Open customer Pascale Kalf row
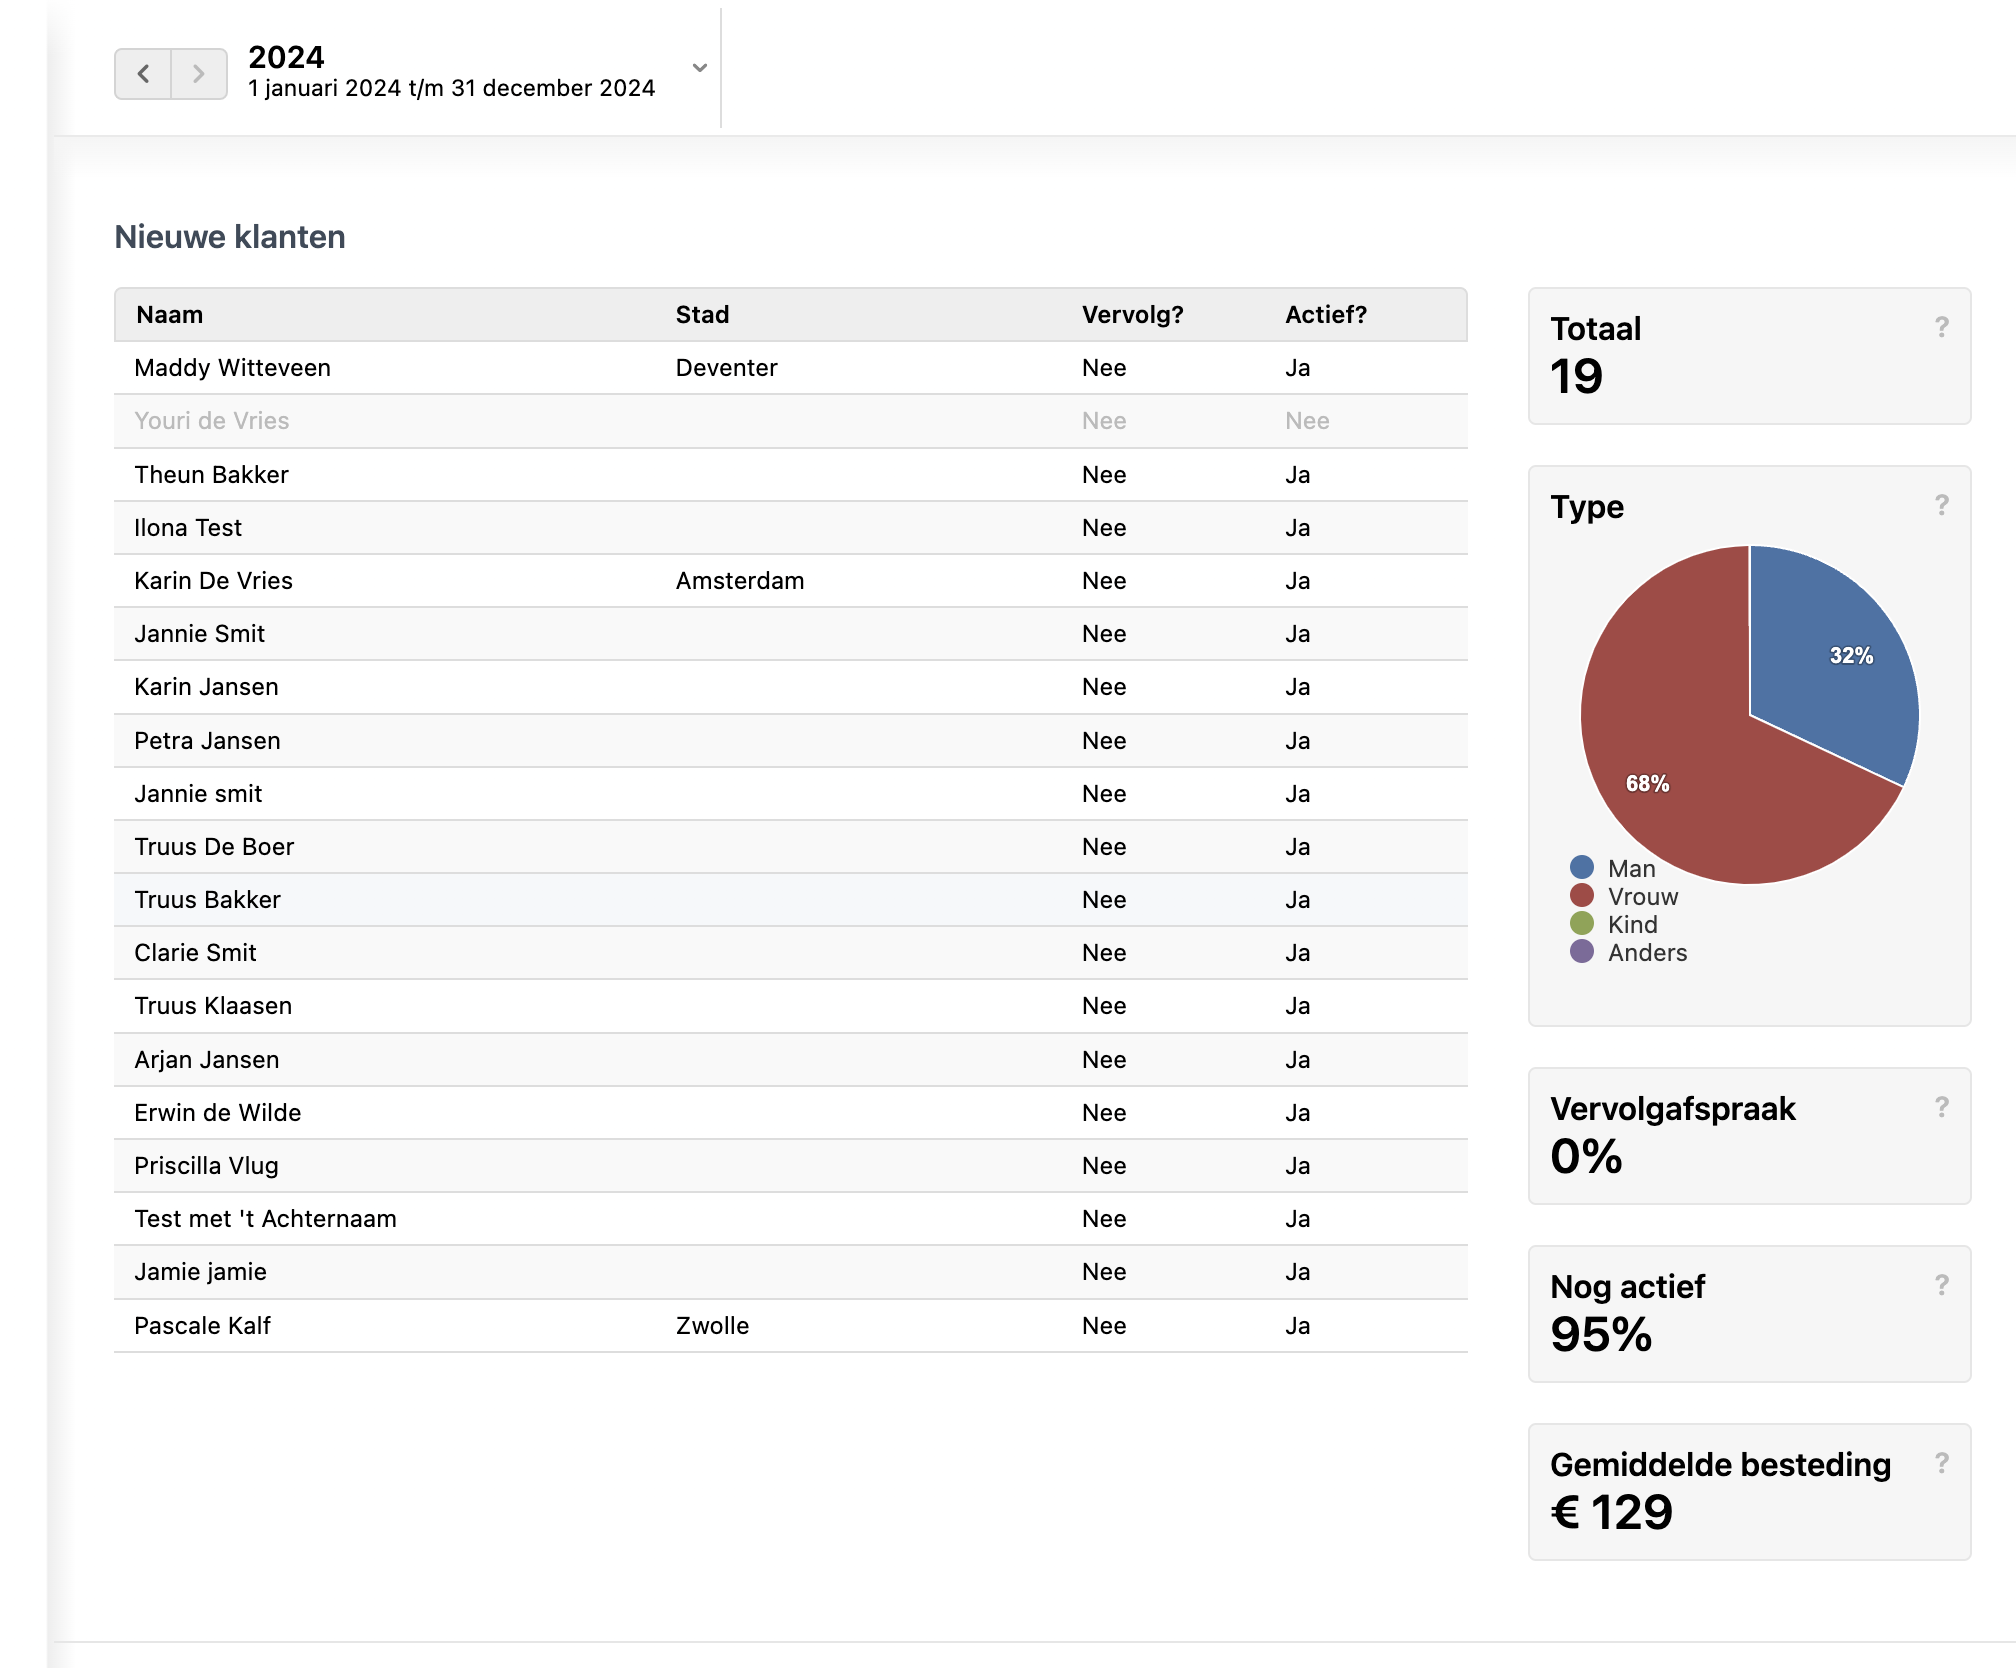This screenshot has height=1668, width=2016. tap(203, 1326)
